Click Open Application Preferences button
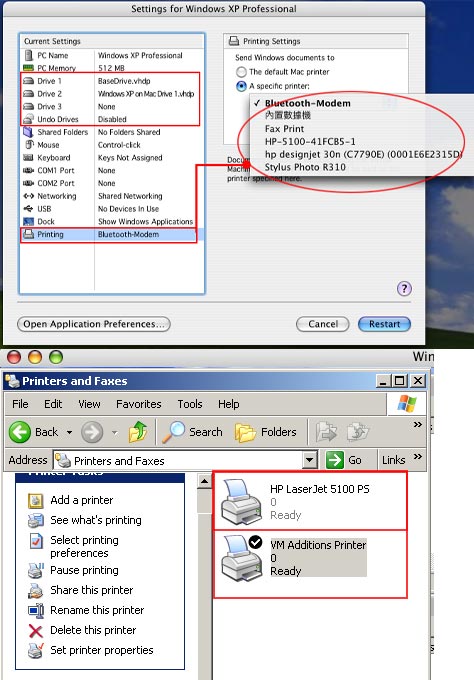 click(x=94, y=324)
